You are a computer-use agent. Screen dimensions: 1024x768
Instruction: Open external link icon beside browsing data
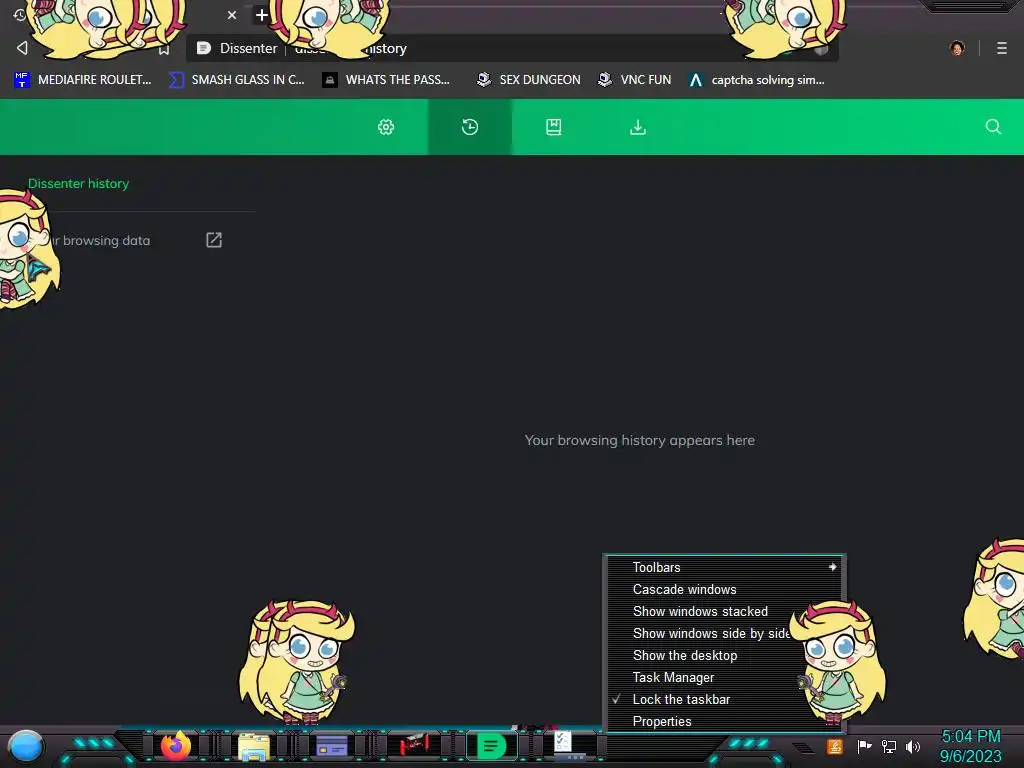(x=214, y=240)
